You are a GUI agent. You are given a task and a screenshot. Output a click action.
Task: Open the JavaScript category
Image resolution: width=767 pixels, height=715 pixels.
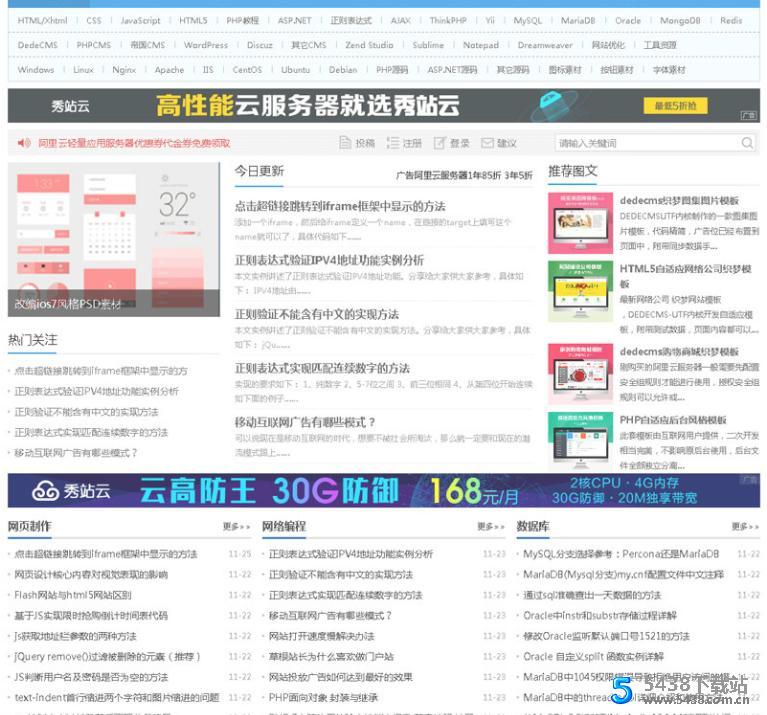click(x=140, y=21)
